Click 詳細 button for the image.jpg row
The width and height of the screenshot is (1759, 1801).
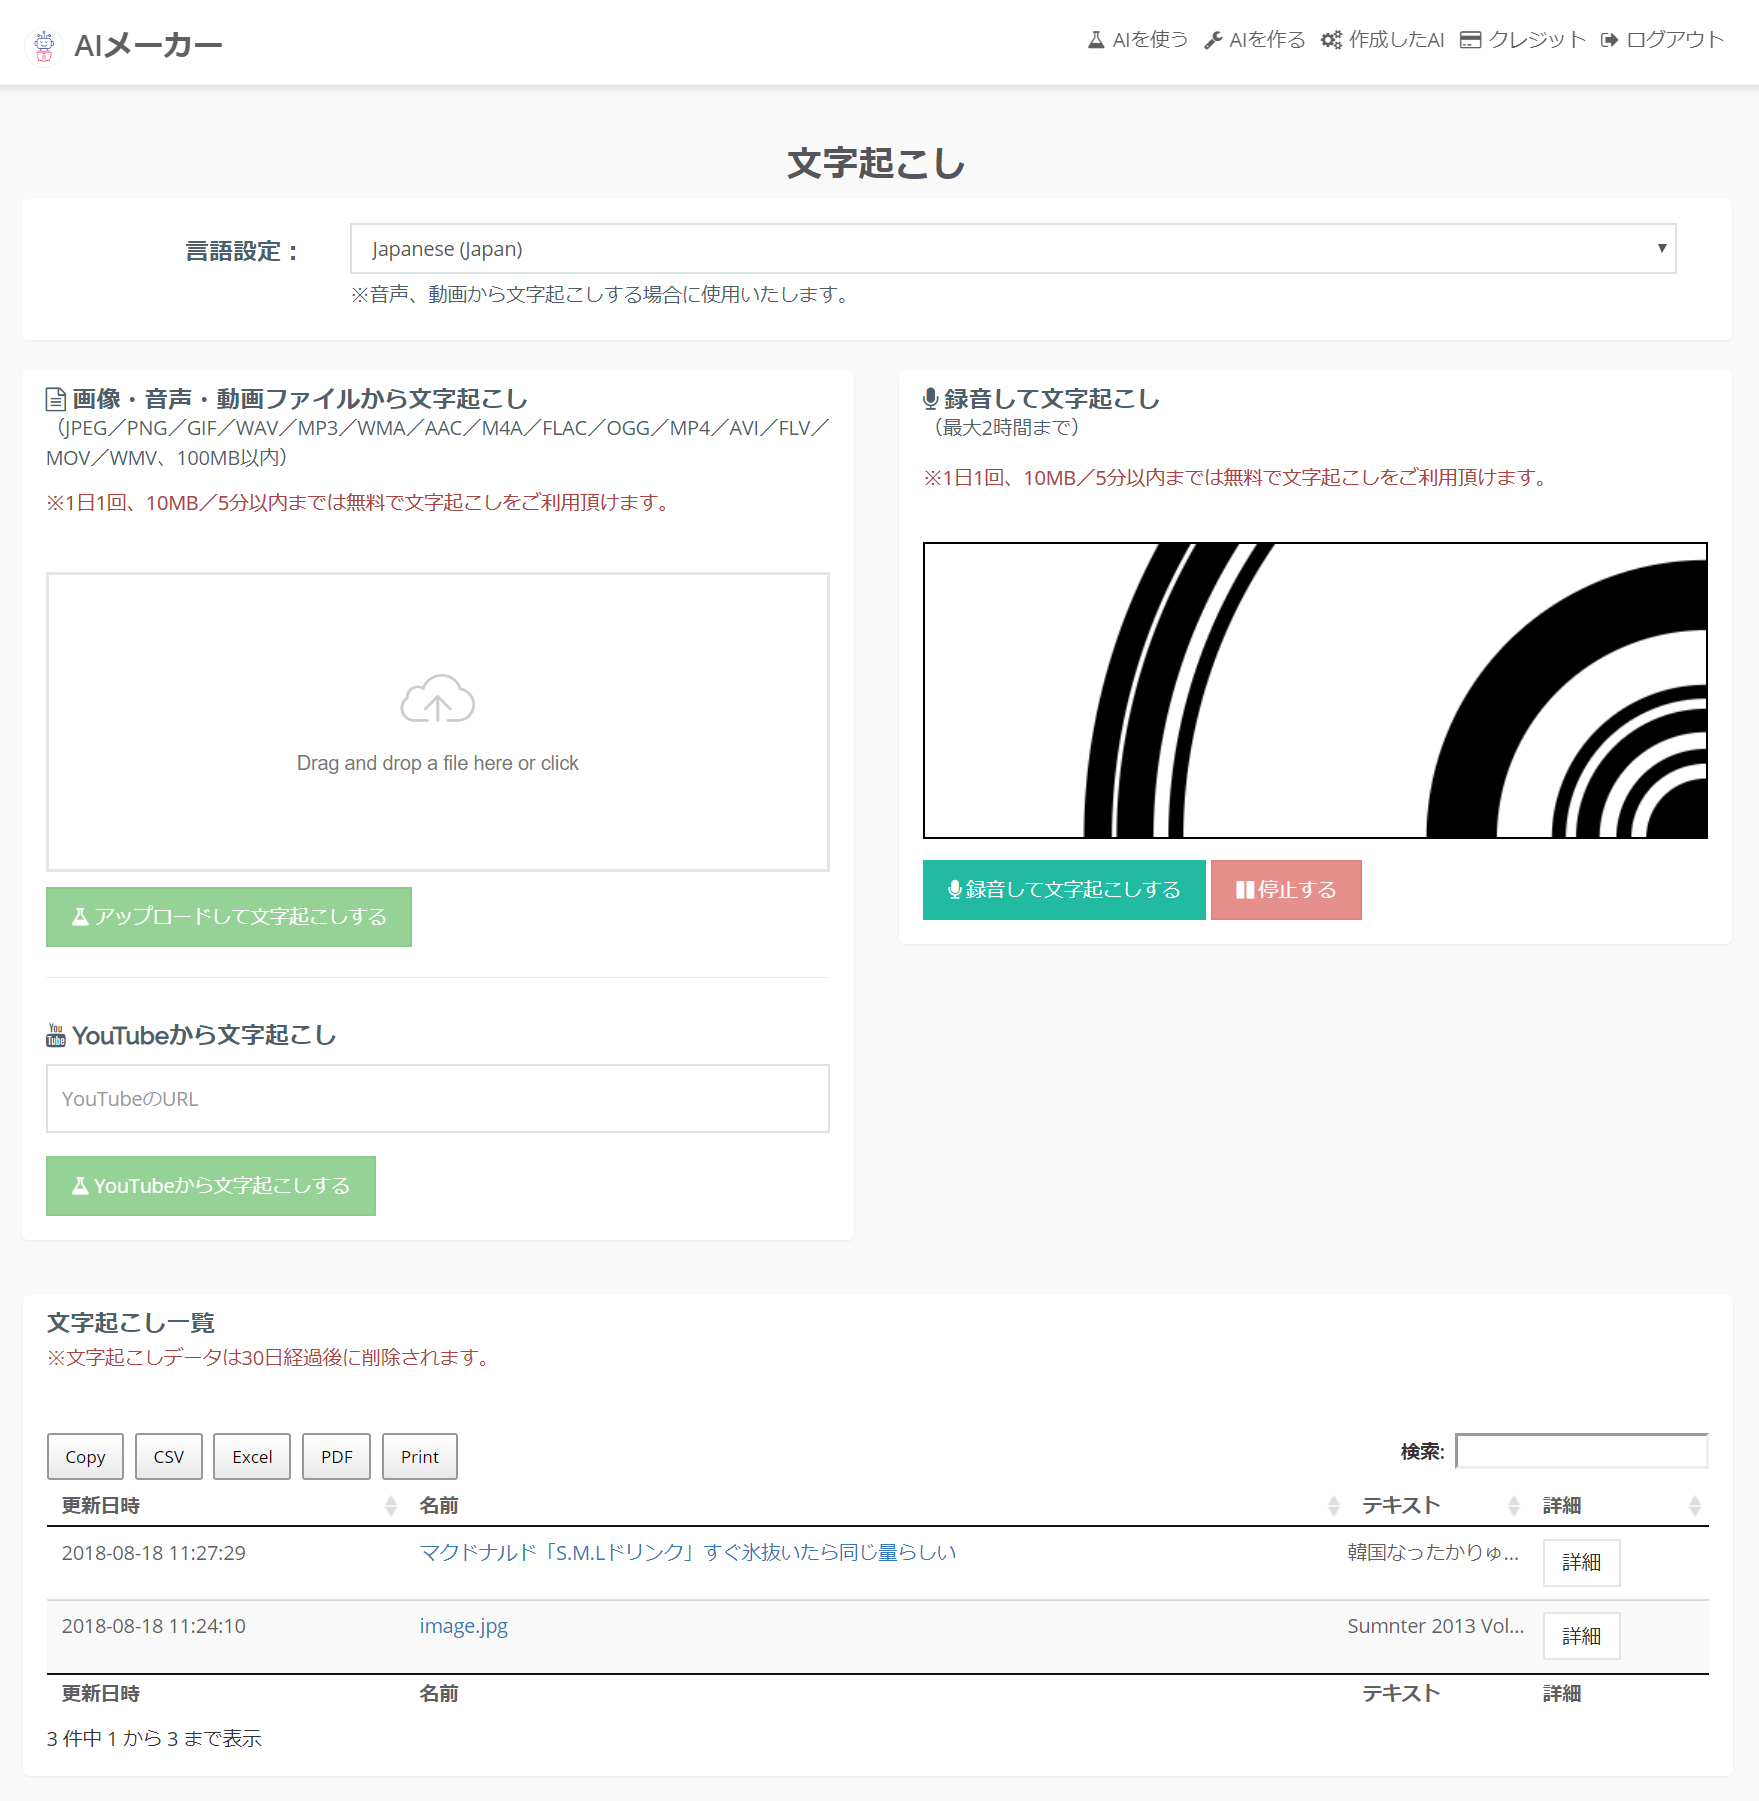click(x=1581, y=1637)
